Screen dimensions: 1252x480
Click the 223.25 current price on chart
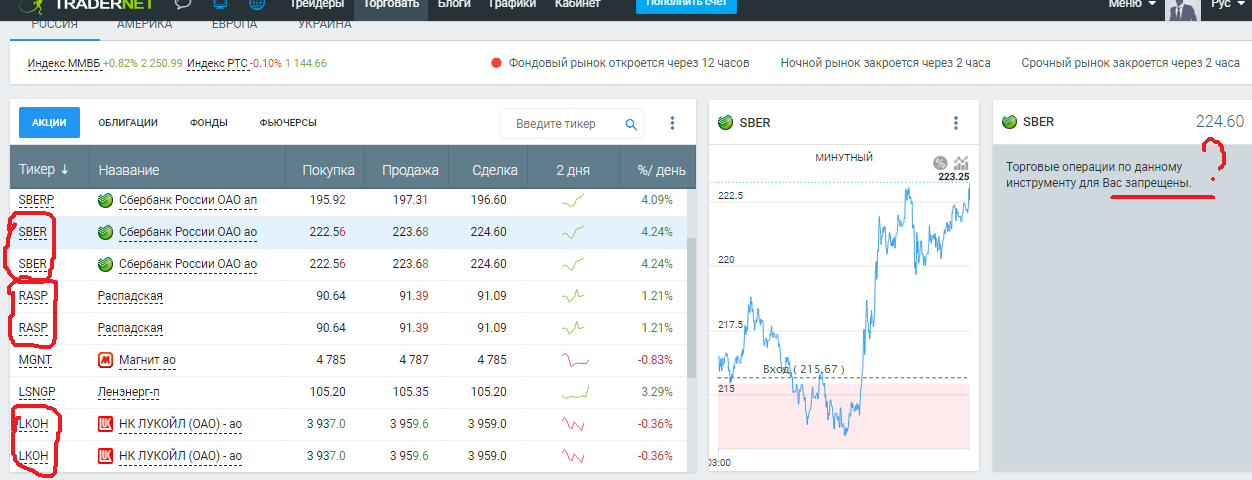pos(954,176)
